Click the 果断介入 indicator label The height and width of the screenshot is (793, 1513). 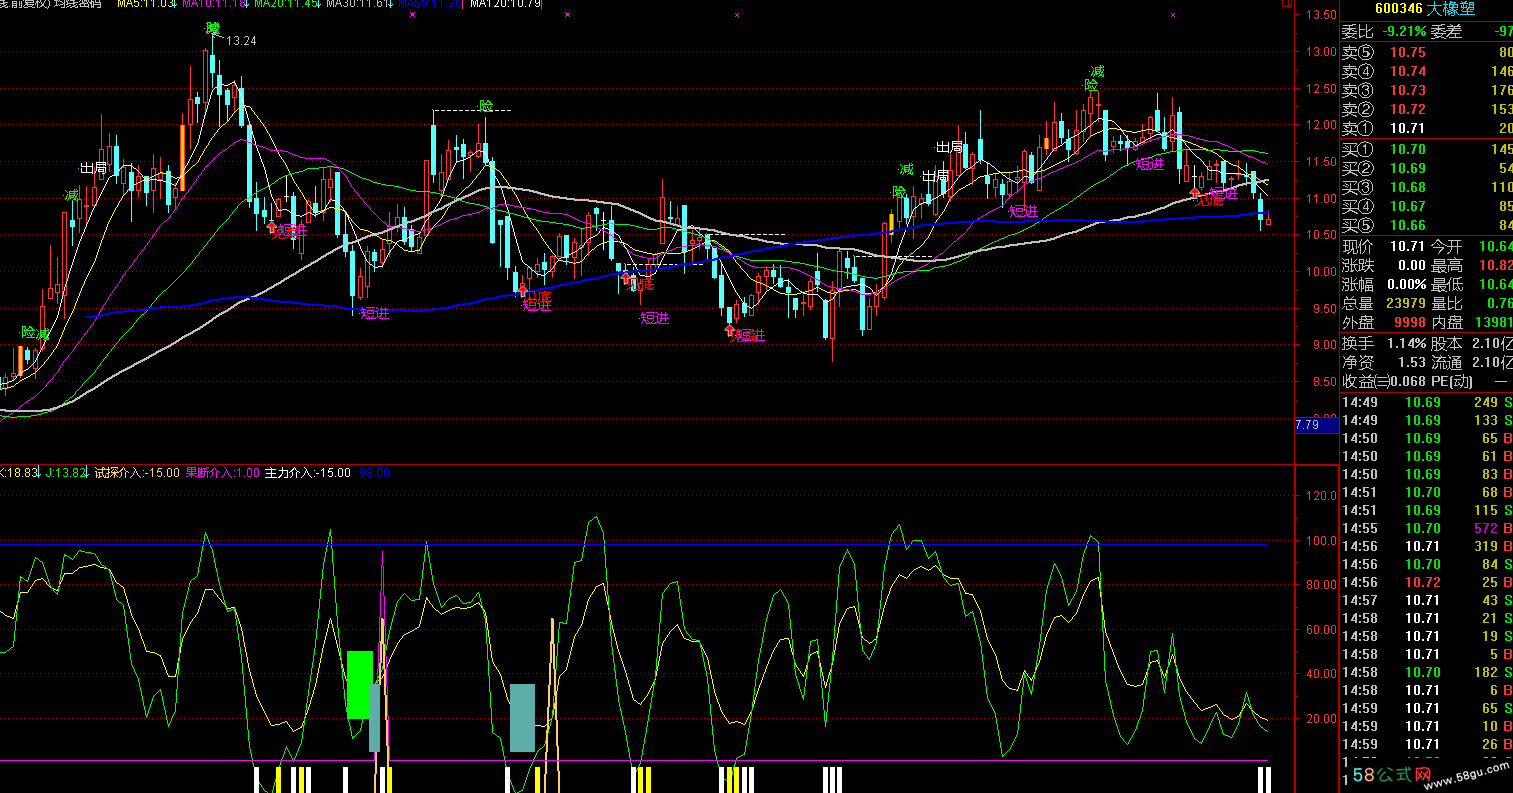tap(222, 473)
